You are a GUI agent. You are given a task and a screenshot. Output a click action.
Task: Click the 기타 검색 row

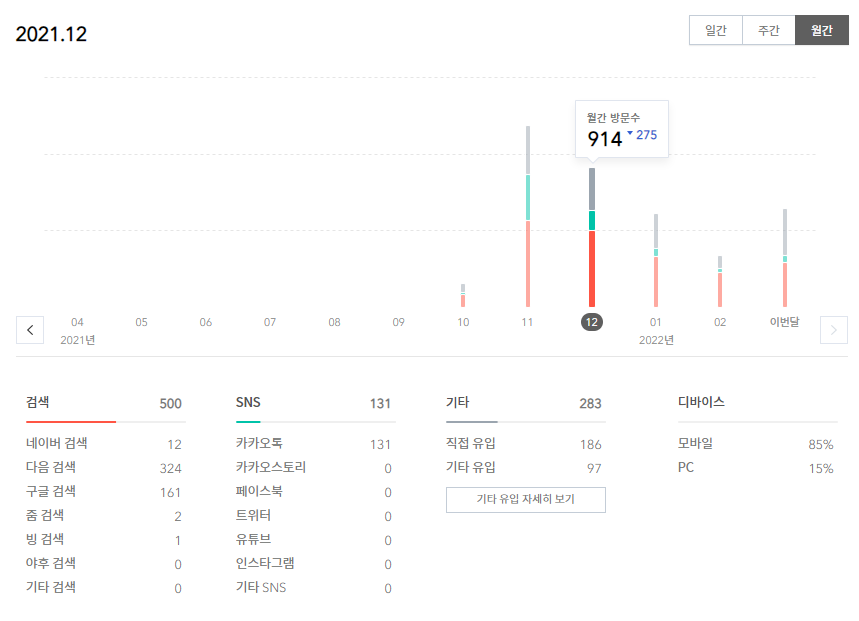tap(104, 588)
